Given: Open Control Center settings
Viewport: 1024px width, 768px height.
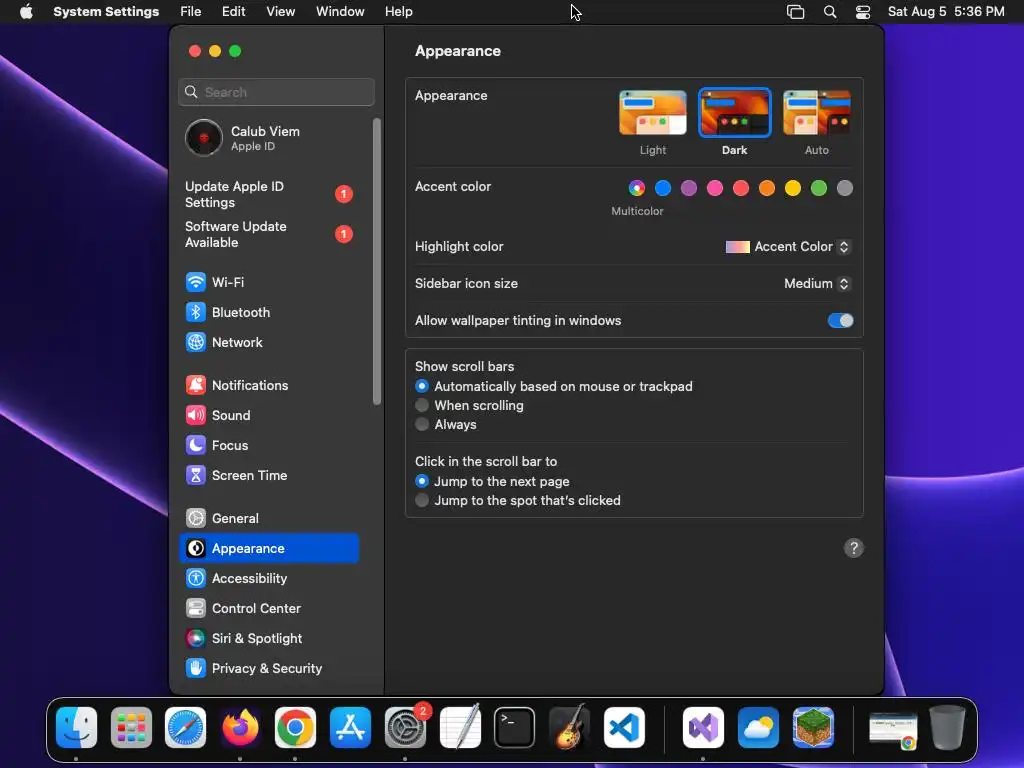Looking at the screenshot, I should [x=269, y=609].
